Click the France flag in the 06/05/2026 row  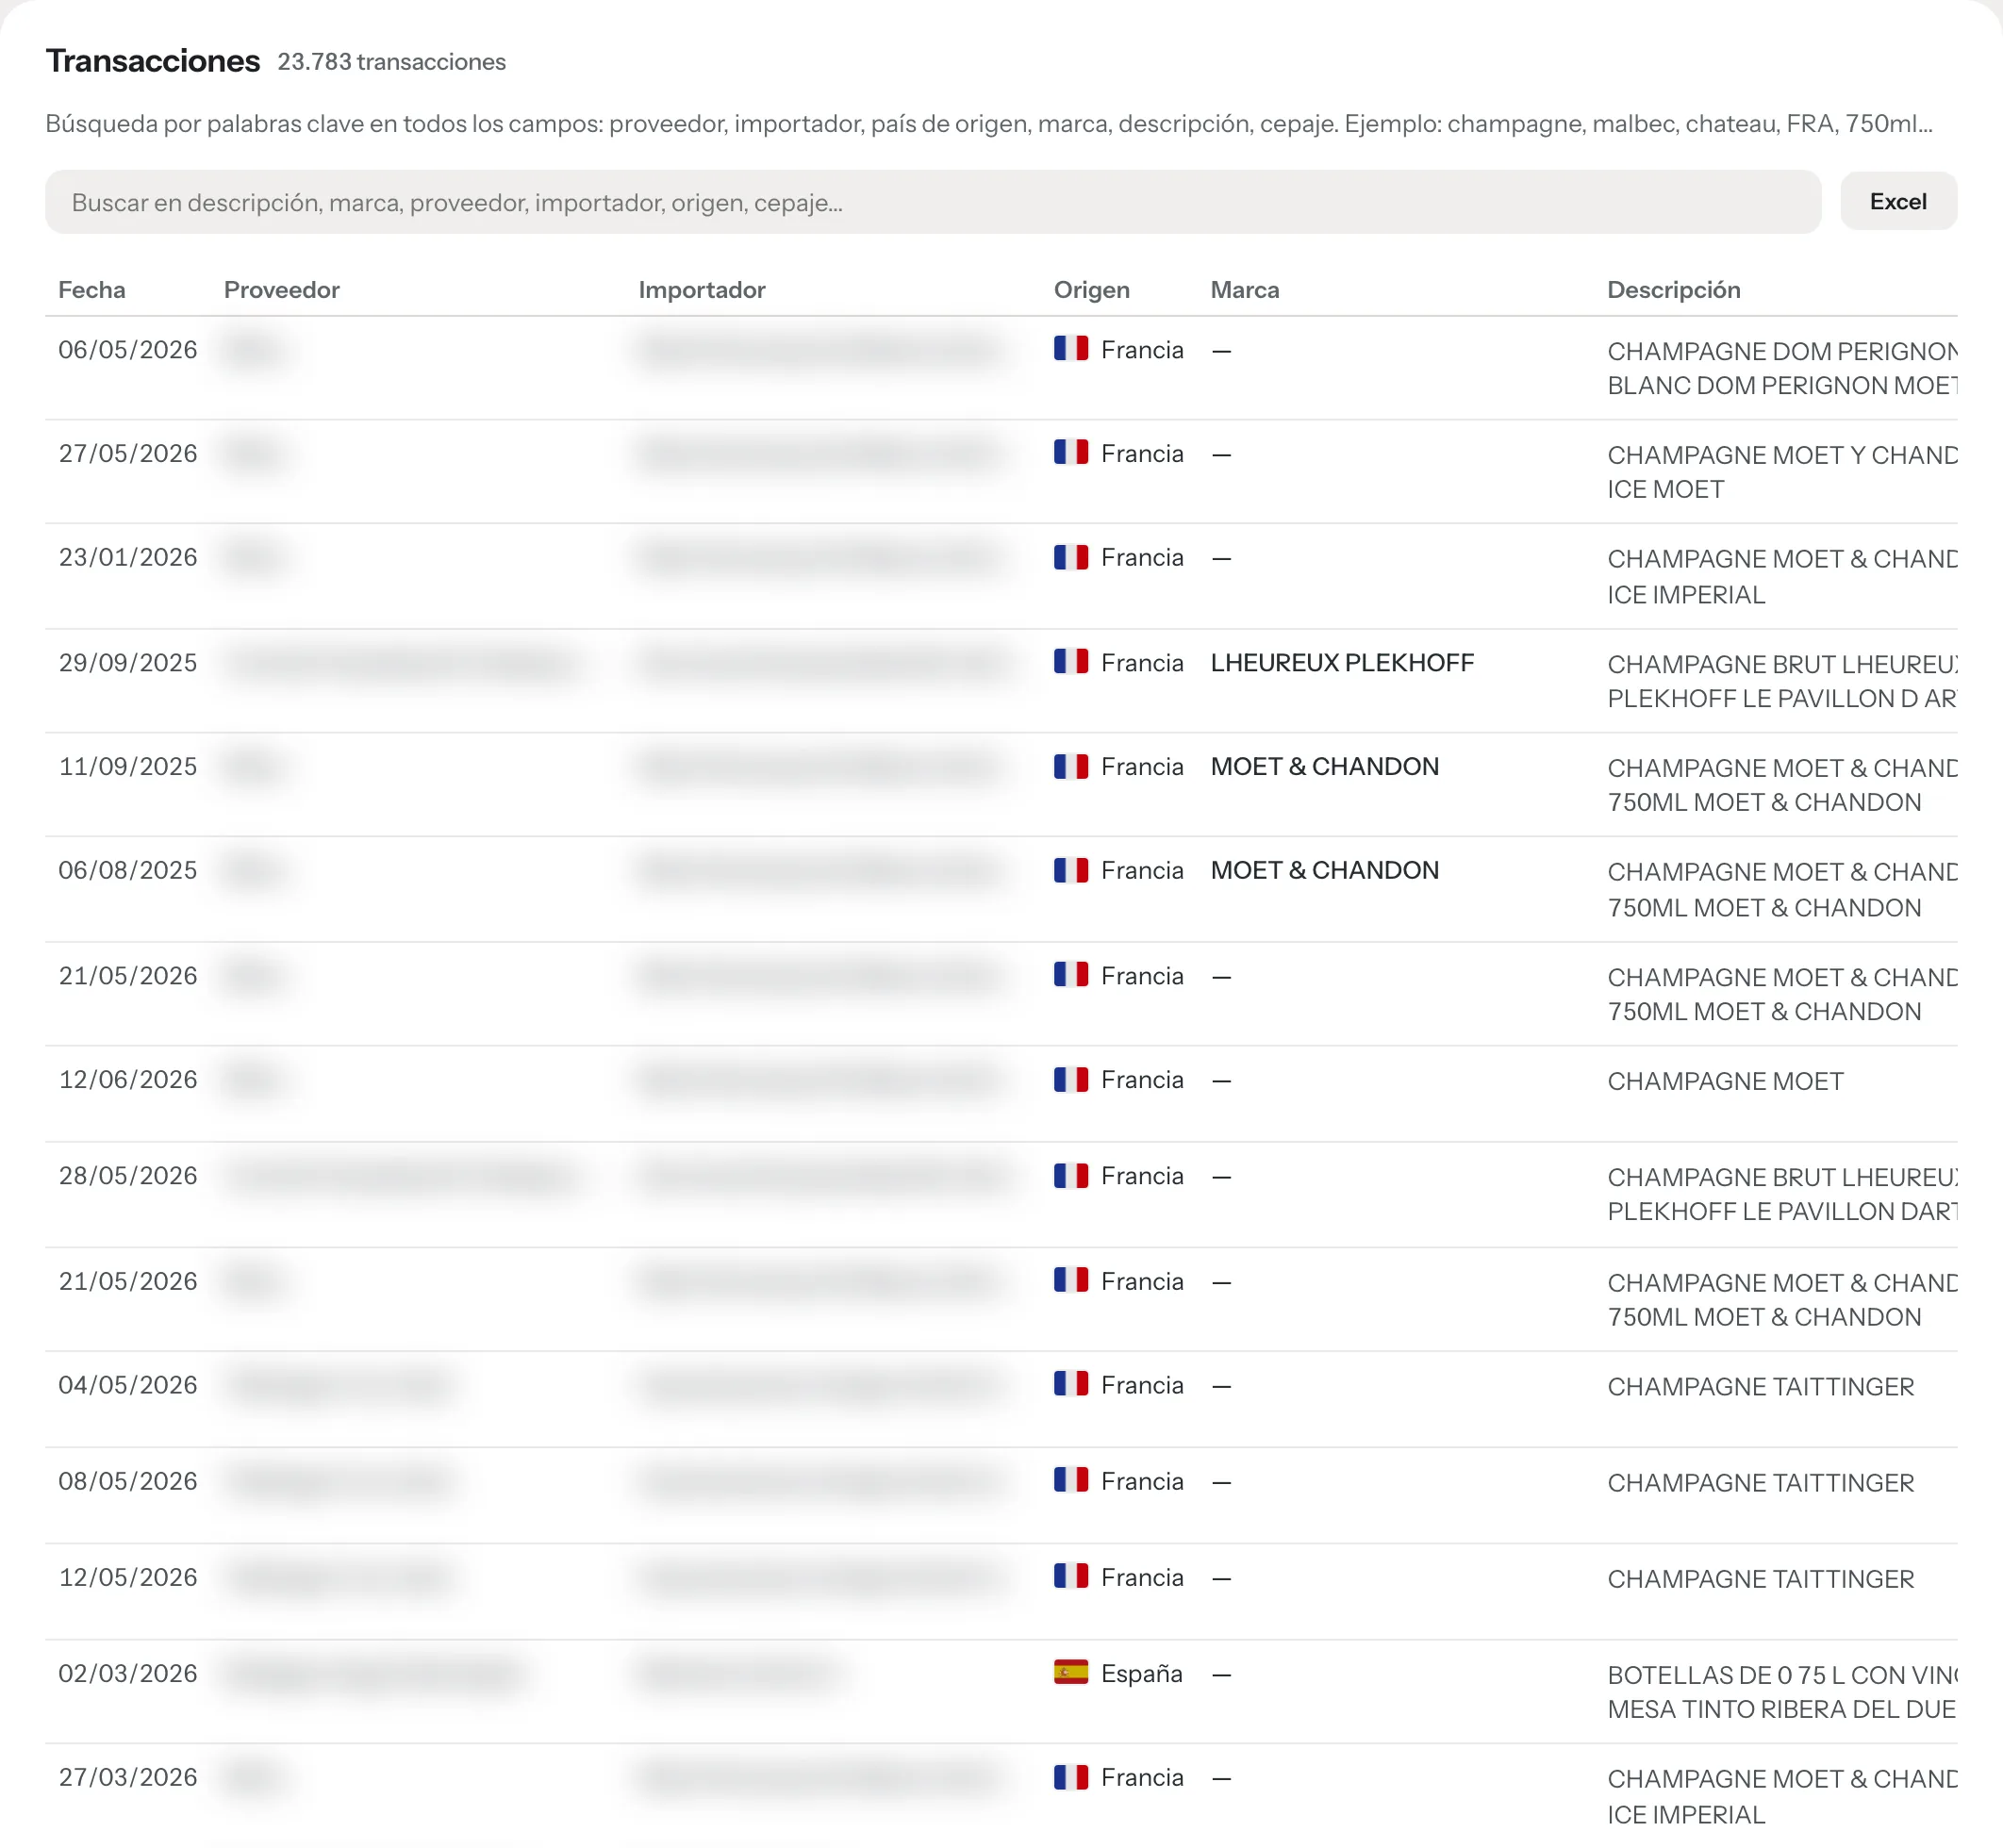point(1071,348)
